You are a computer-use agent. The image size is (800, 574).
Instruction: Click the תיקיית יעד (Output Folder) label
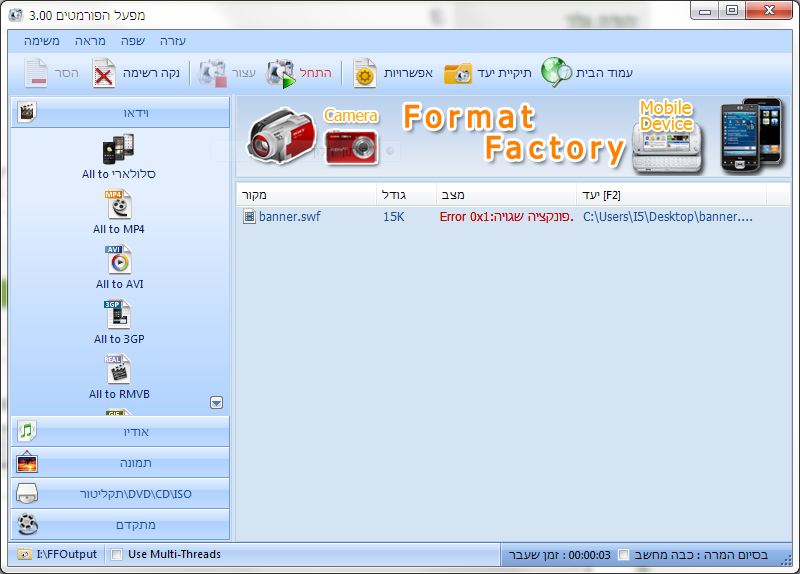click(x=504, y=73)
